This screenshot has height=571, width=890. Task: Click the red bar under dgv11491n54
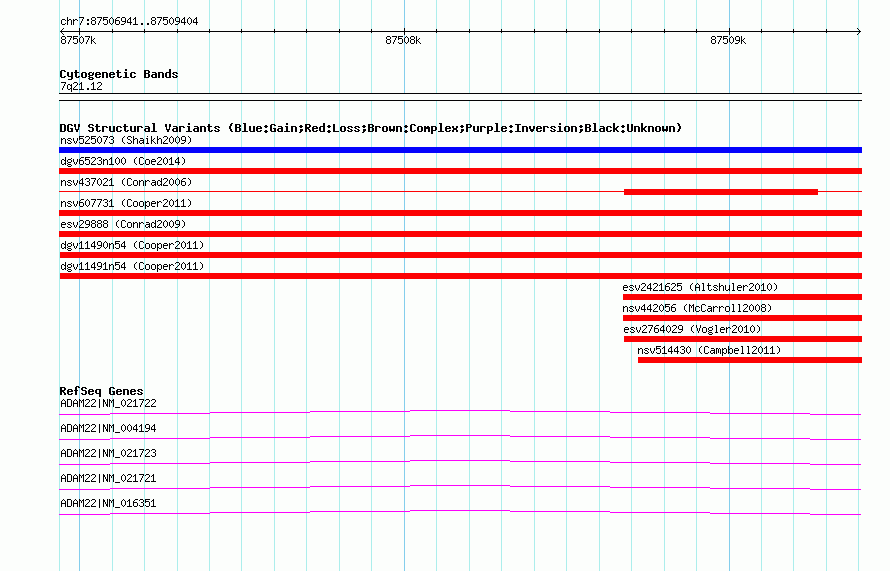(x=460, y=276)
